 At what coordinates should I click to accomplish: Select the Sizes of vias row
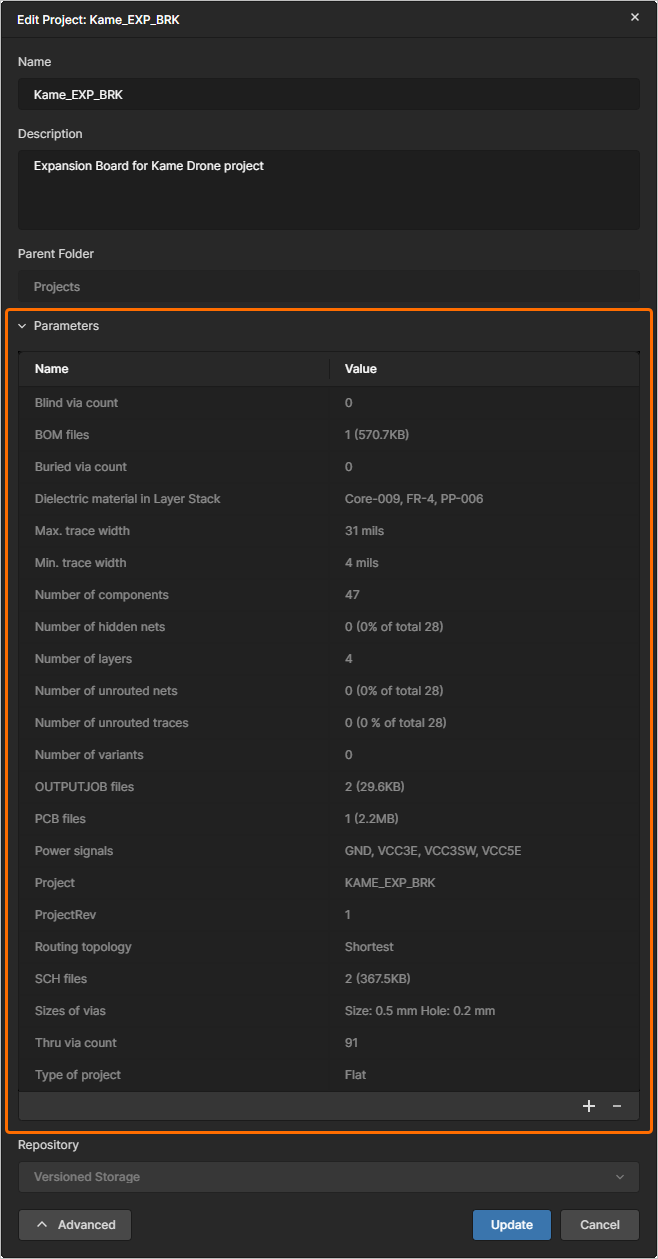click(x=328, y=1011)
